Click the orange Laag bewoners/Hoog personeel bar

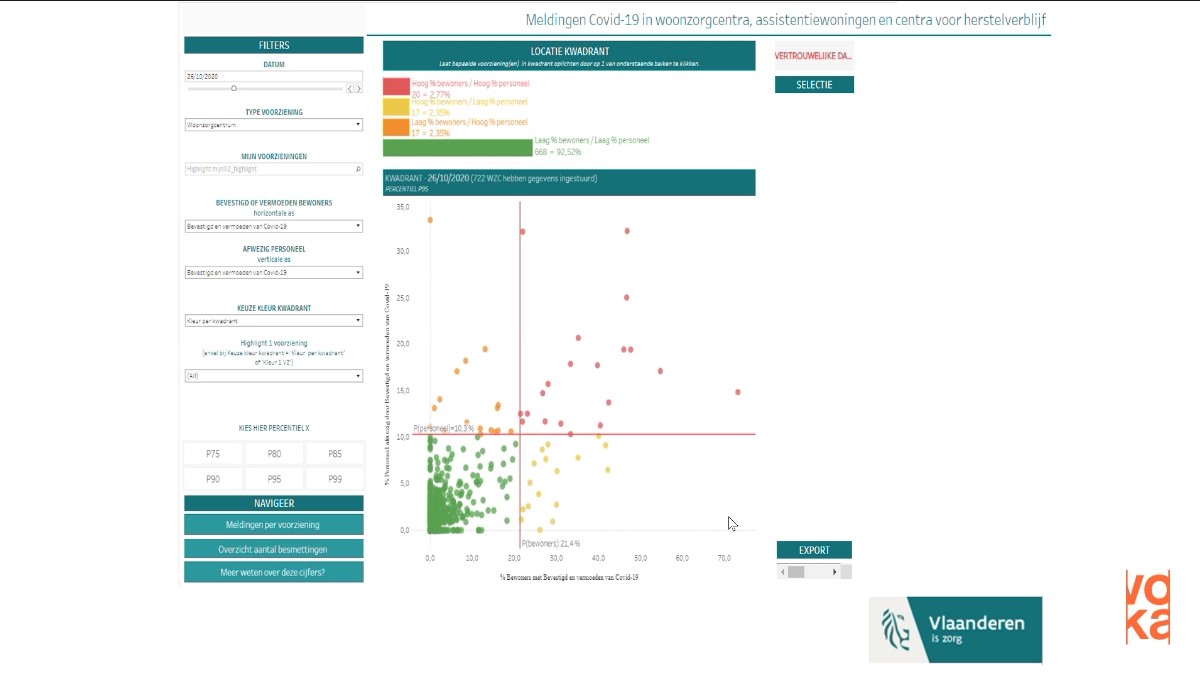point(396,127)
